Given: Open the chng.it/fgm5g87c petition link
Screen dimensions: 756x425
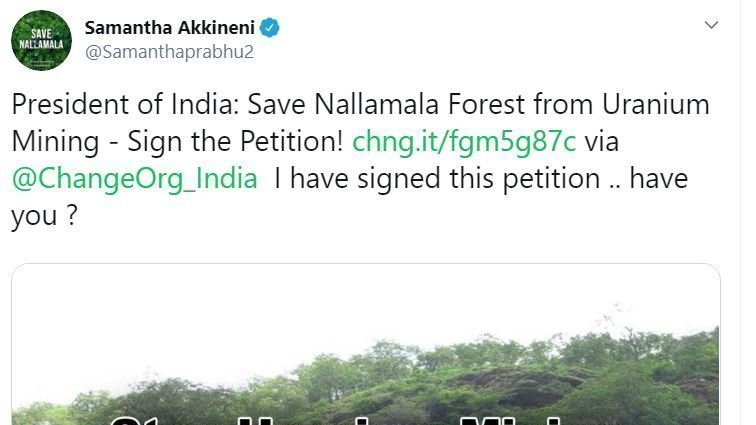Looking at the screenshot, I should tap(464, 141).
